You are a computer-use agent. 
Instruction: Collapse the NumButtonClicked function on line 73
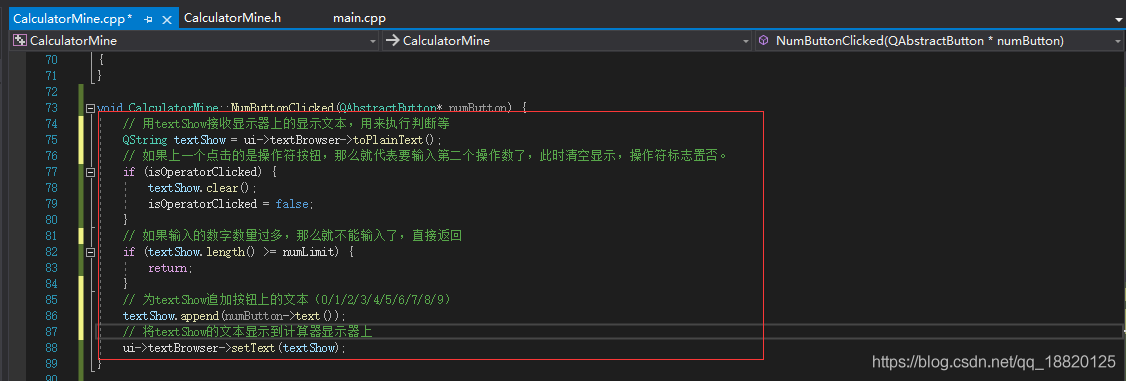click(90, 108)
